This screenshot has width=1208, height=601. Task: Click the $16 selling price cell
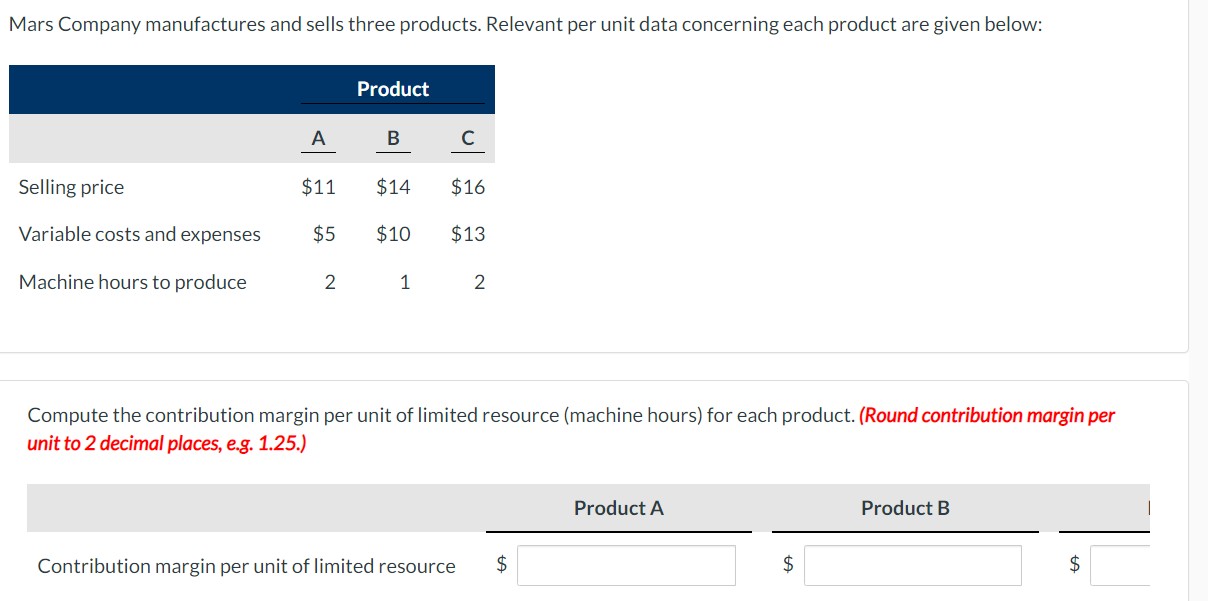pos(468,187)
